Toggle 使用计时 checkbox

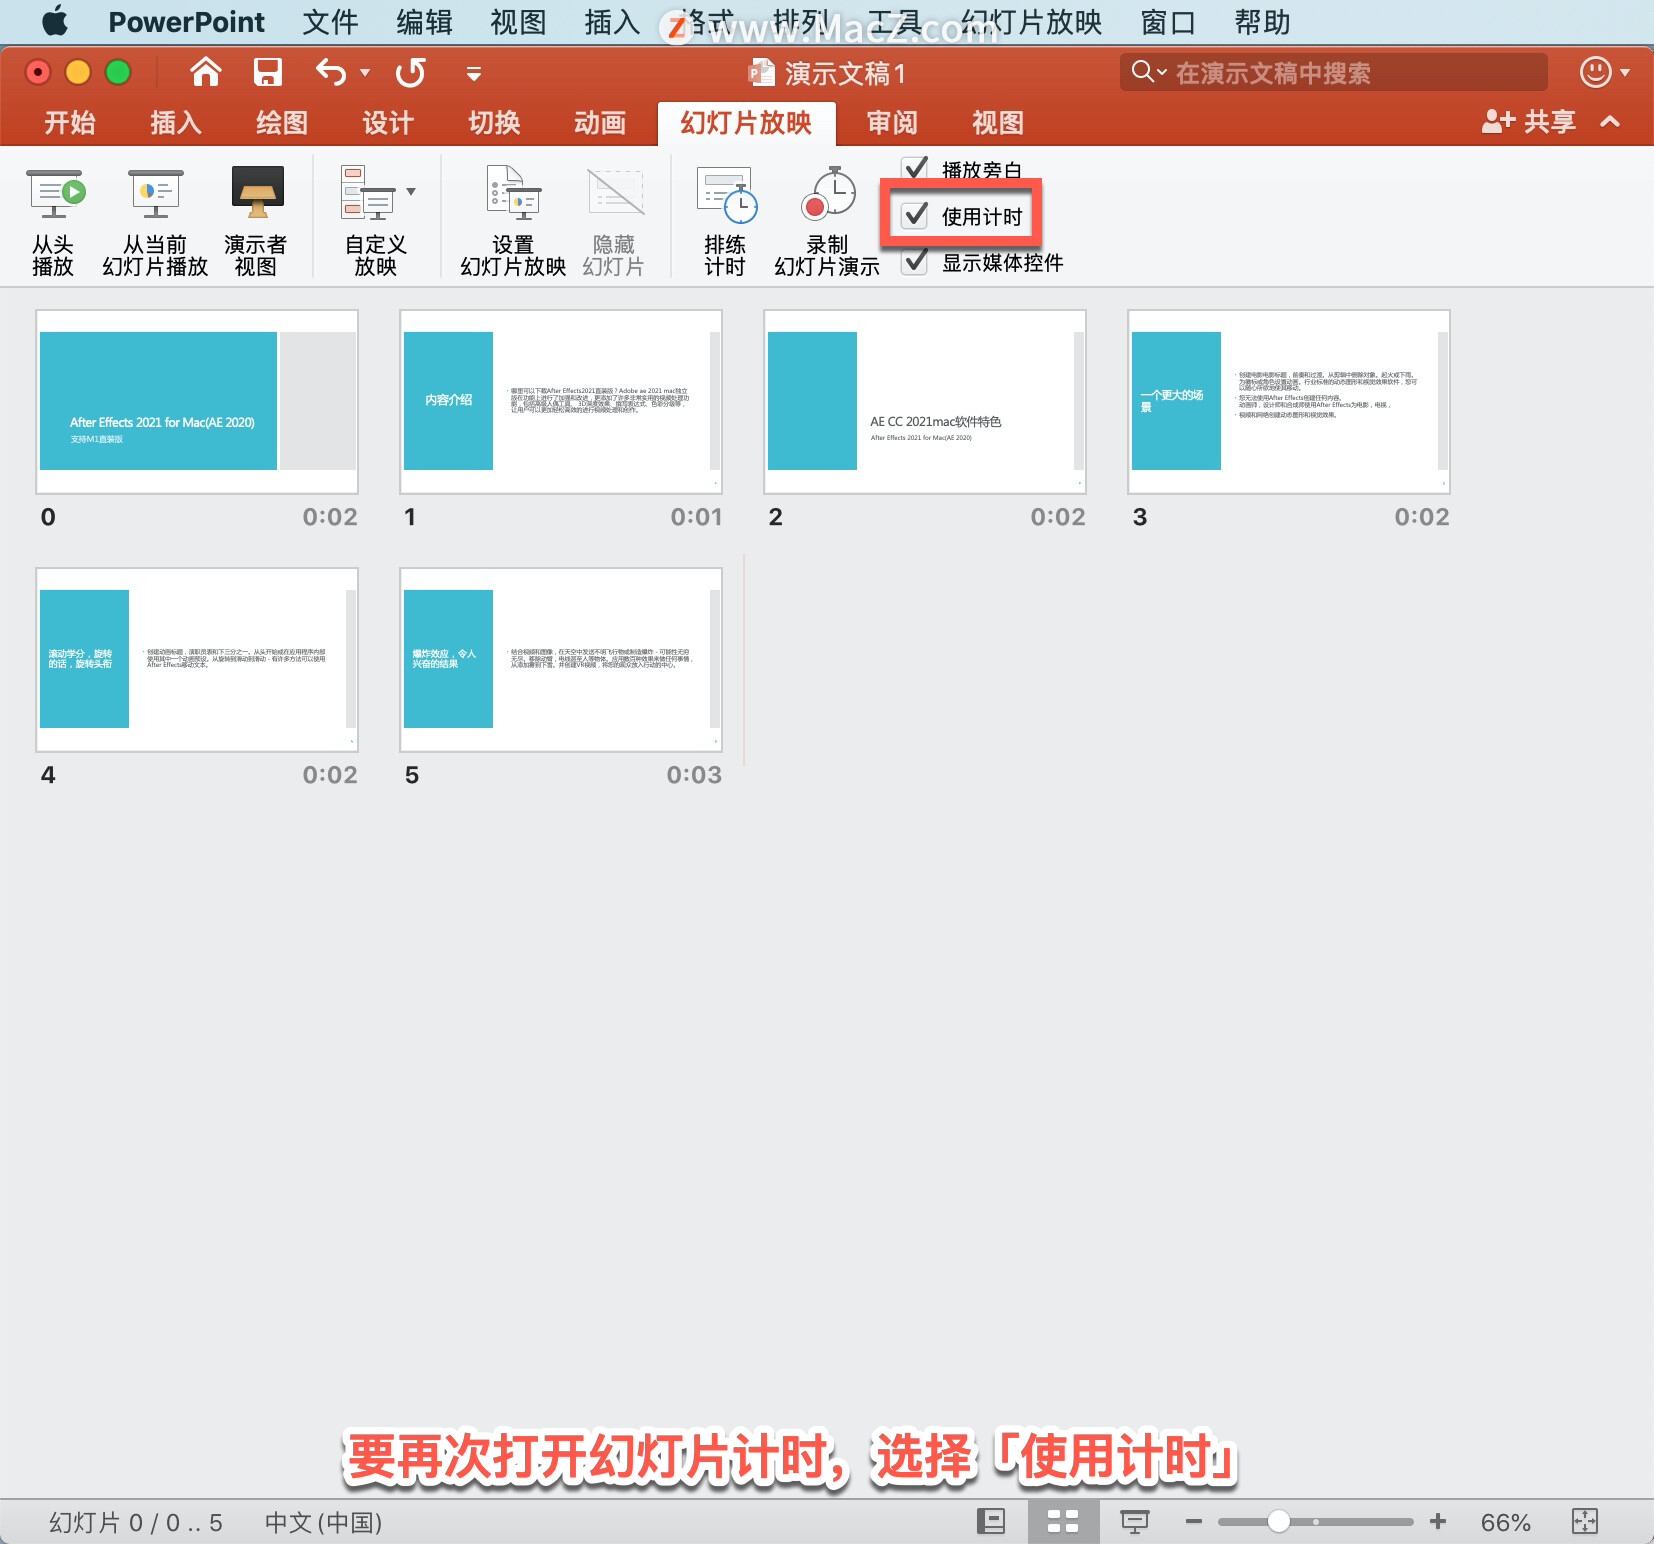(x=915, y=216)
